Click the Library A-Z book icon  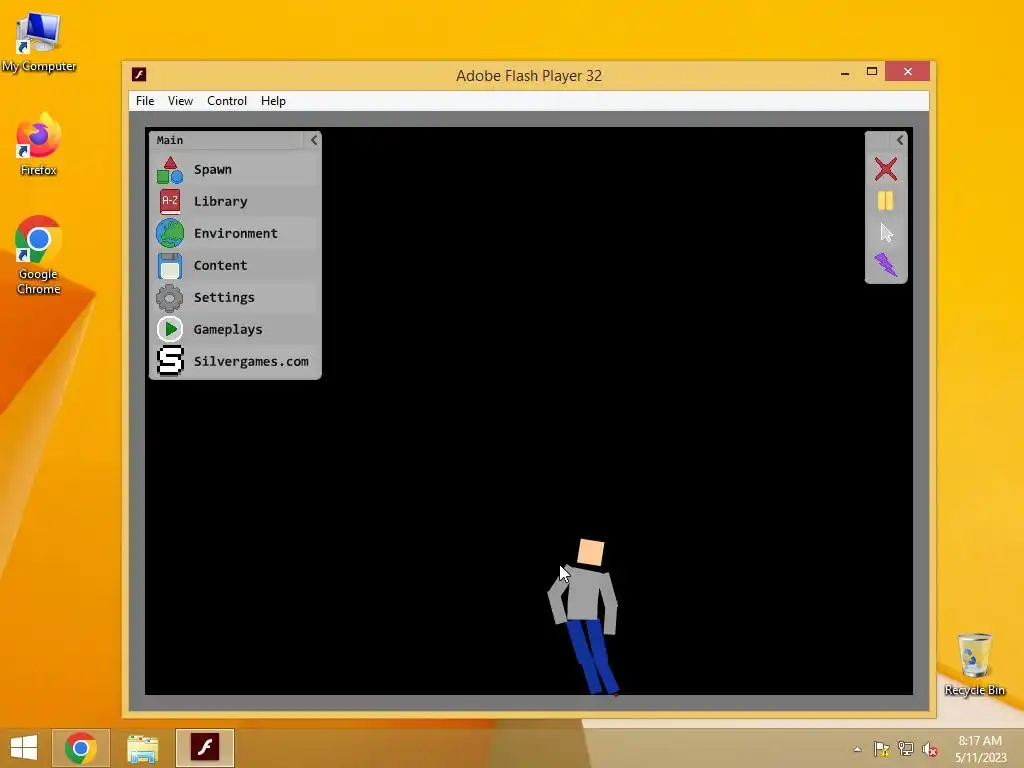pos(170,201)
